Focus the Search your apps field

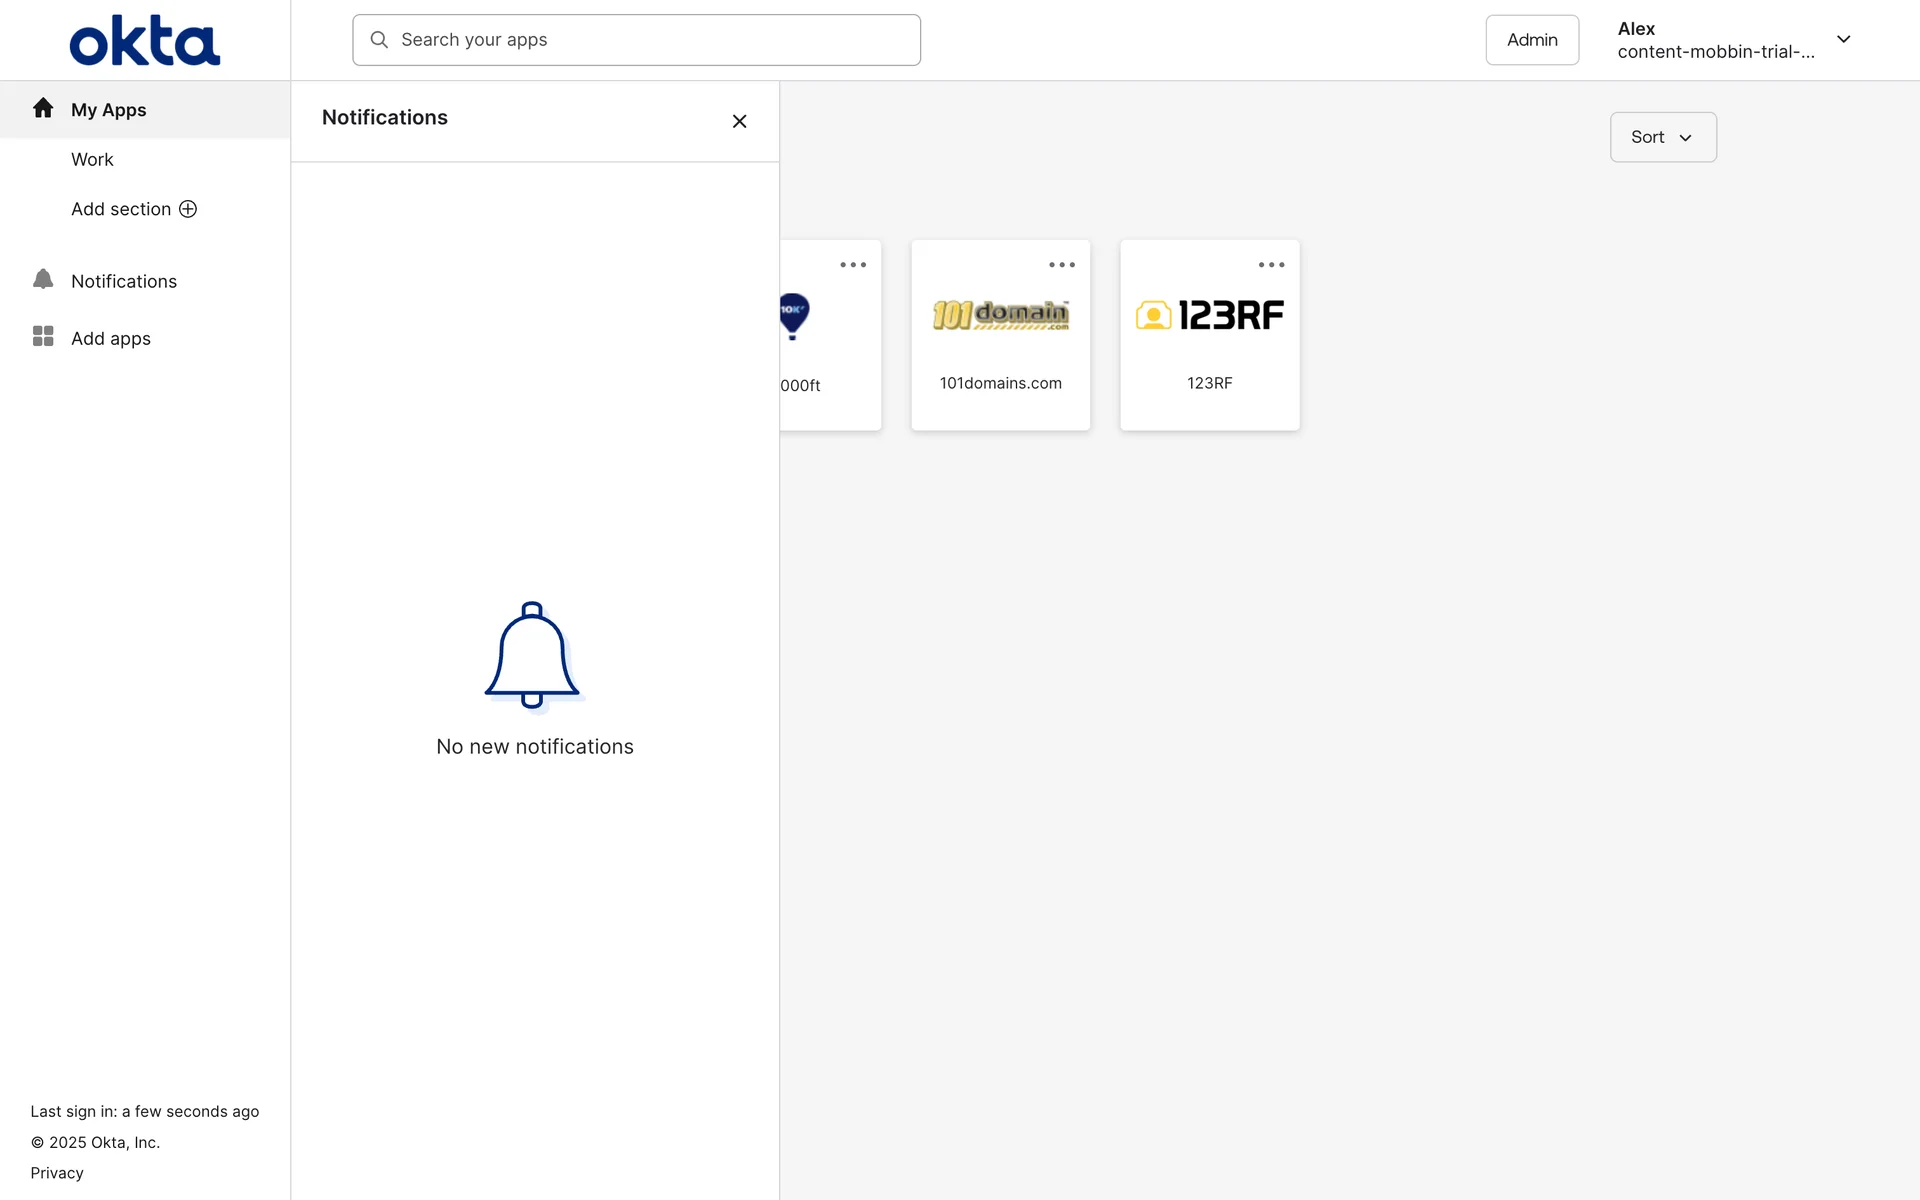tap(650, 40)
